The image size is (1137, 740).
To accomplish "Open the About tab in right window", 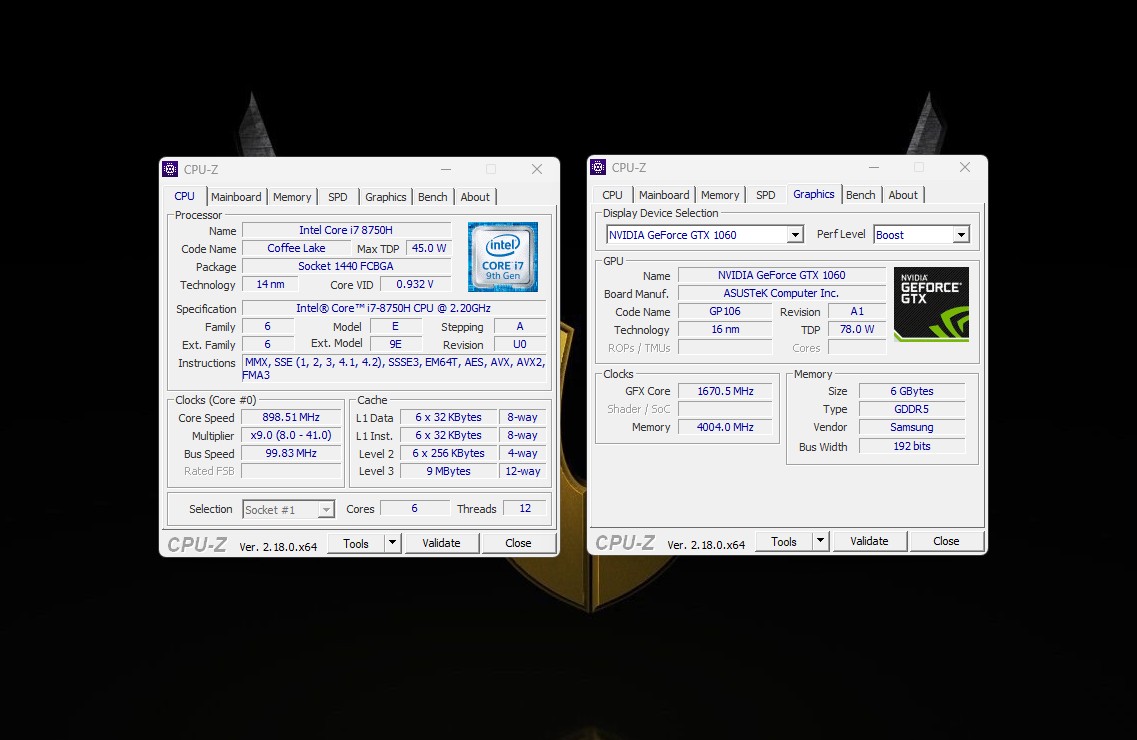I will (903, 195).
